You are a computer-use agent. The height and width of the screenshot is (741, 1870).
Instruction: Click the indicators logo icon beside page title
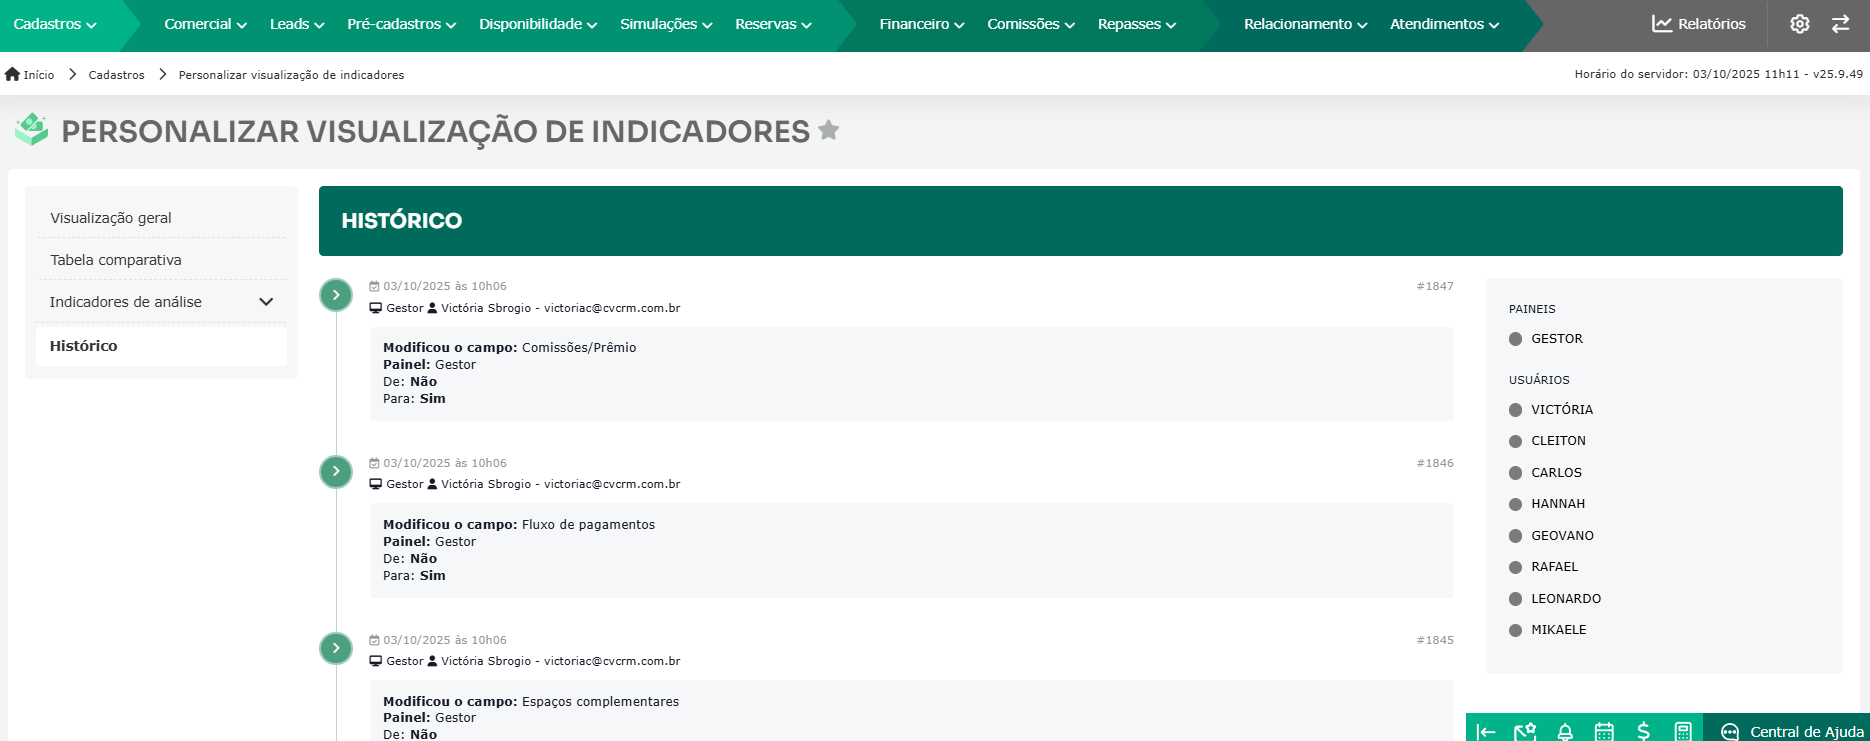[x=32, y=129]
